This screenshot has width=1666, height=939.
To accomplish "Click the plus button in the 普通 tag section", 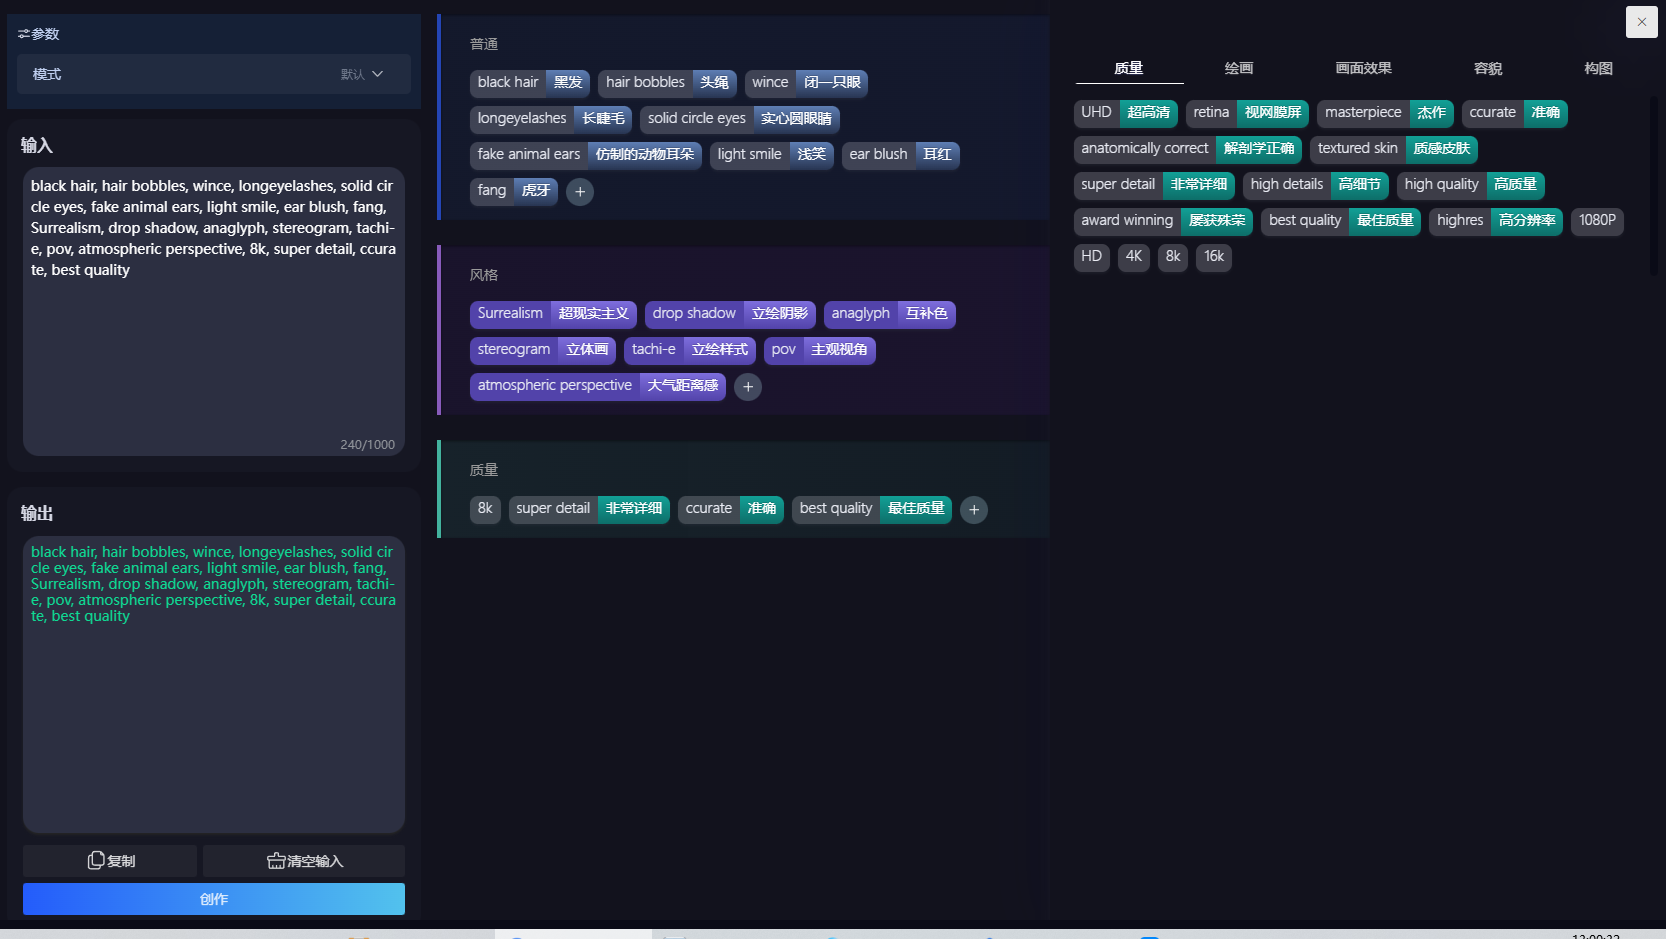I will point(580,191).
